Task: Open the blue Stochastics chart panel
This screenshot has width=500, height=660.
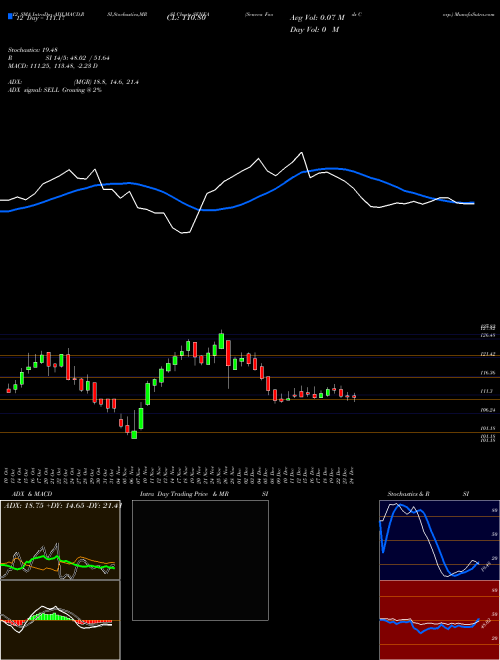Action: click(x=439, y=540)
